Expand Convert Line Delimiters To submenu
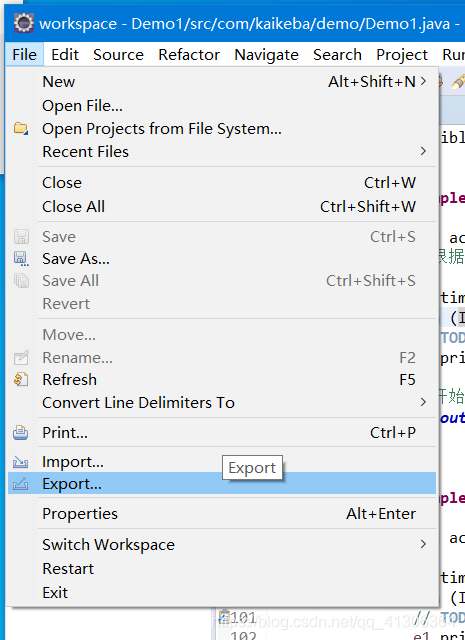The height and width of the screenshot is (640, 465). (423, 402)
